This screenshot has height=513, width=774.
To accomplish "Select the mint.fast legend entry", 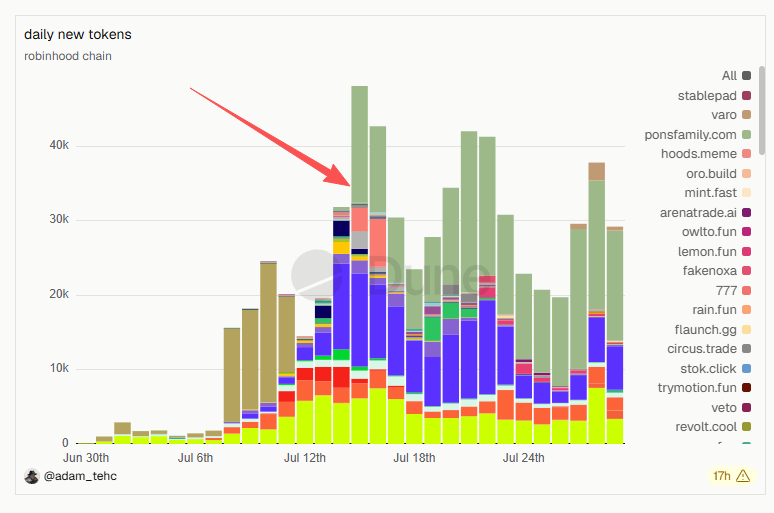I will click(718, 193).
